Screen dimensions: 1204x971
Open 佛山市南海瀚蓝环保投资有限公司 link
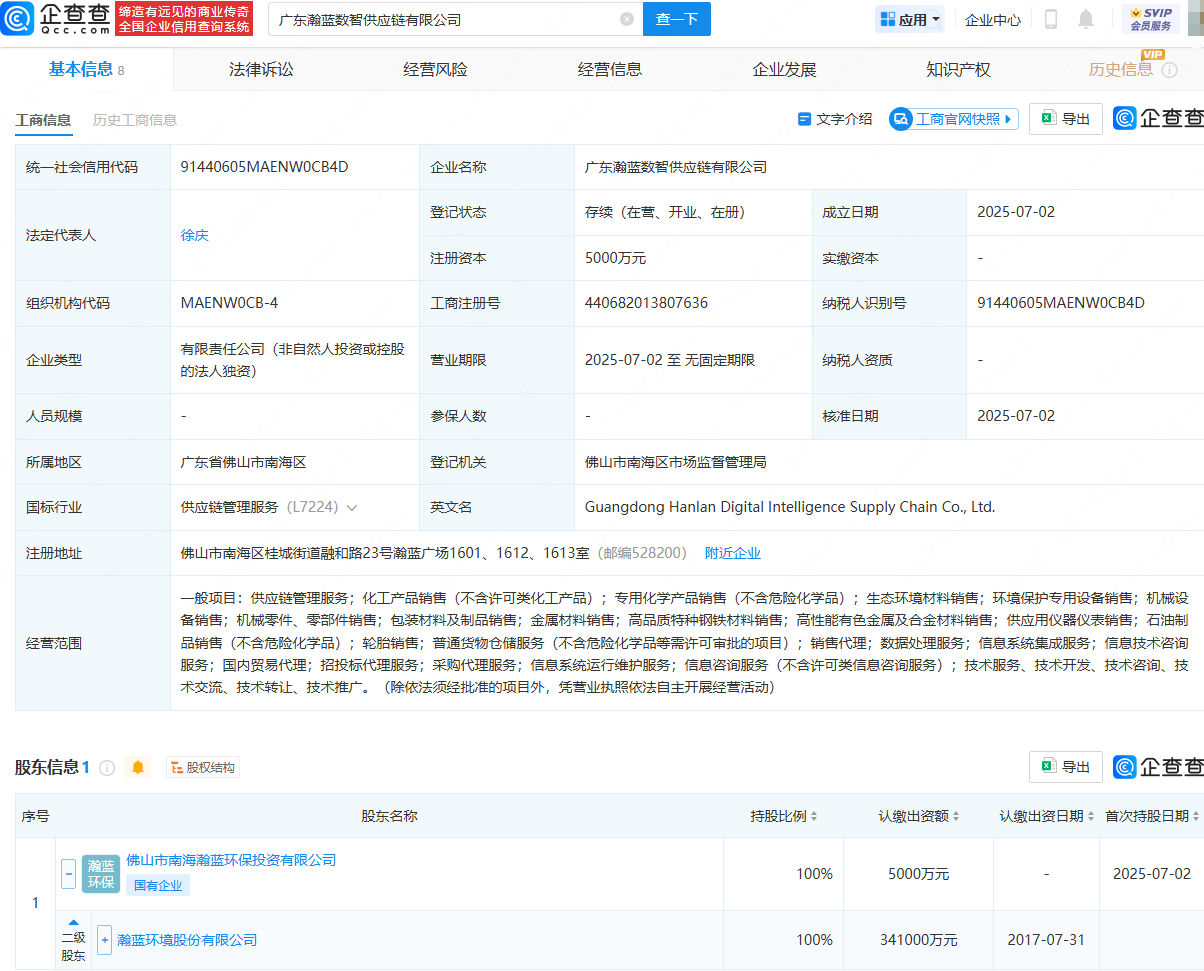tap(231, 860)
